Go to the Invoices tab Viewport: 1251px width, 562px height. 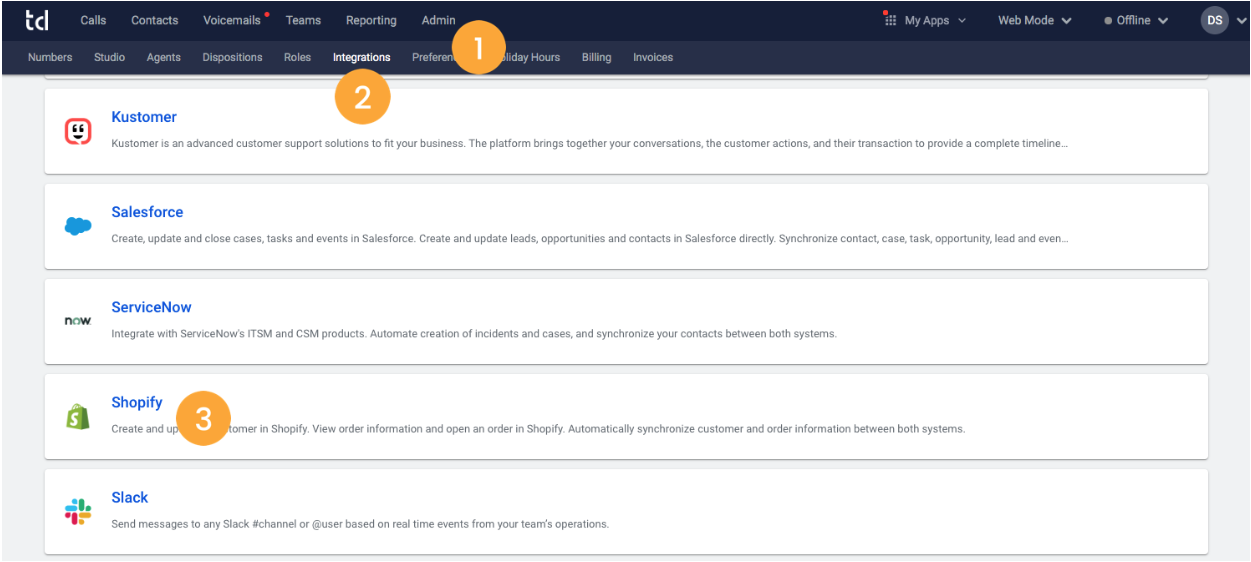pos(653,57)
